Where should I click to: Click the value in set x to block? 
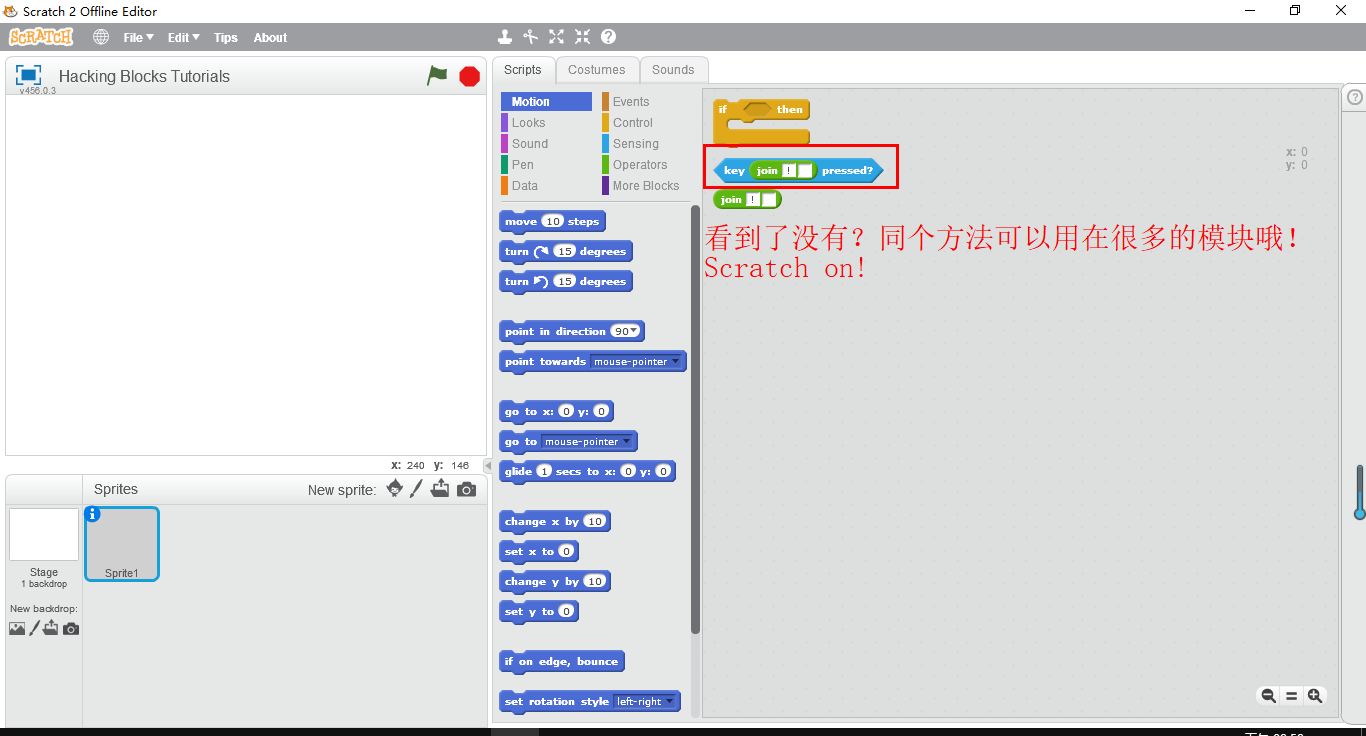[x=566, y=551]
